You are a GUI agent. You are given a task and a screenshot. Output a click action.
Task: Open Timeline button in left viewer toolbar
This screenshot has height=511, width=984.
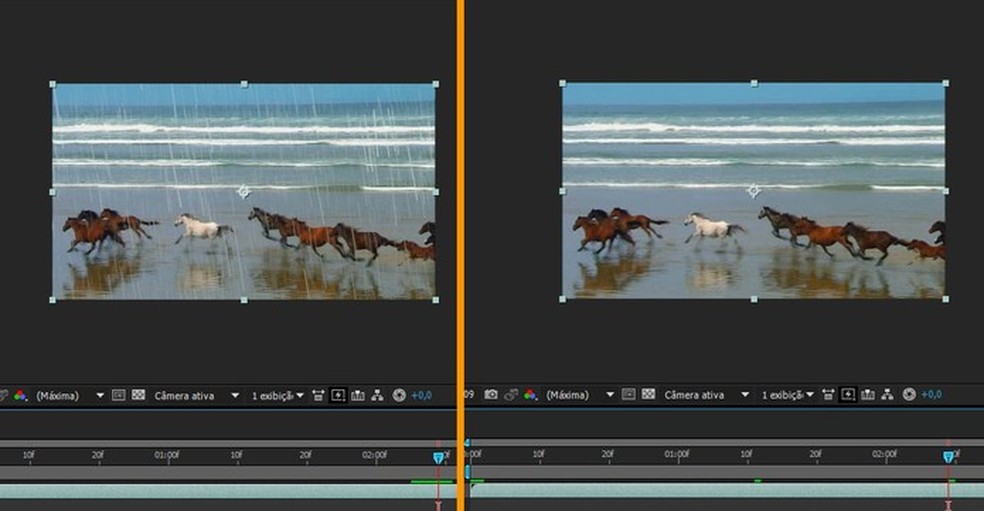point(358,395)
